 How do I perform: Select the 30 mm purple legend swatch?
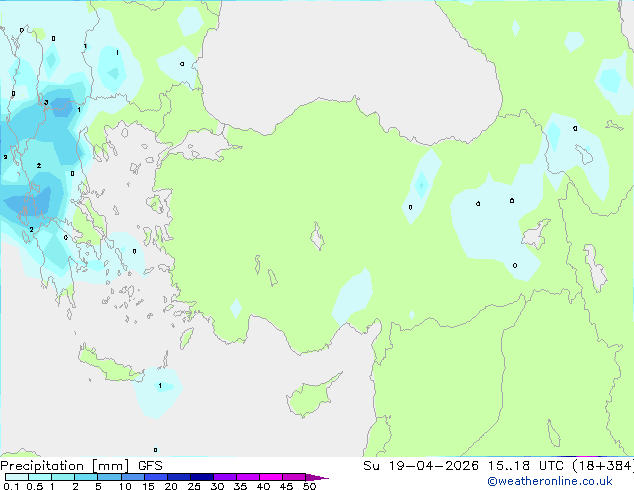(x=224, y=477)
